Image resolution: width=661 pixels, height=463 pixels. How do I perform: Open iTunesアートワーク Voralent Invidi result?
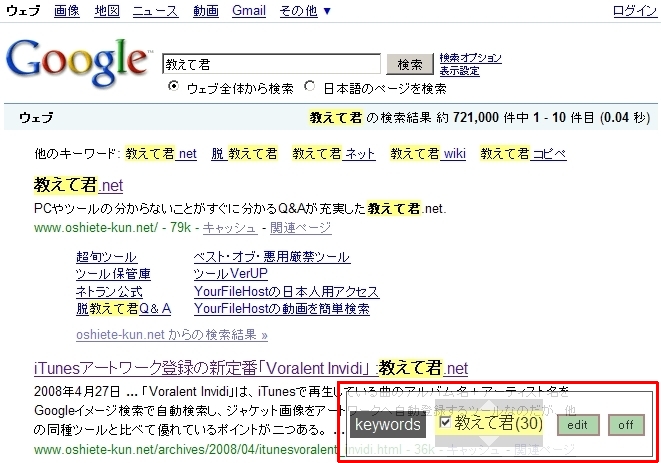pyautogui.click(x=251, y=368)
